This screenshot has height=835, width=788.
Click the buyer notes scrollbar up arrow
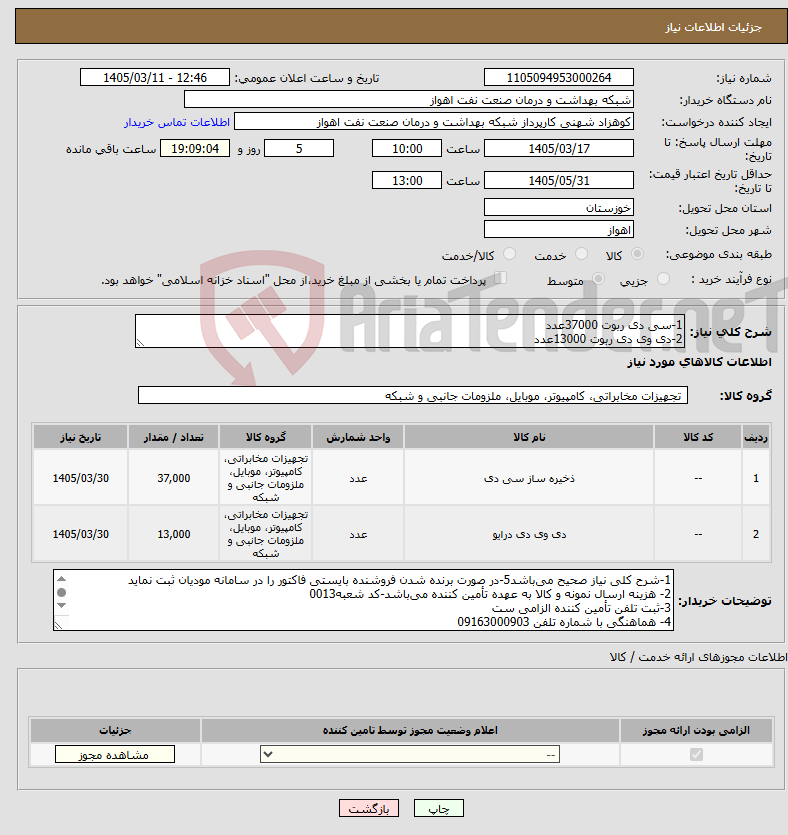(x=62, y=579)
